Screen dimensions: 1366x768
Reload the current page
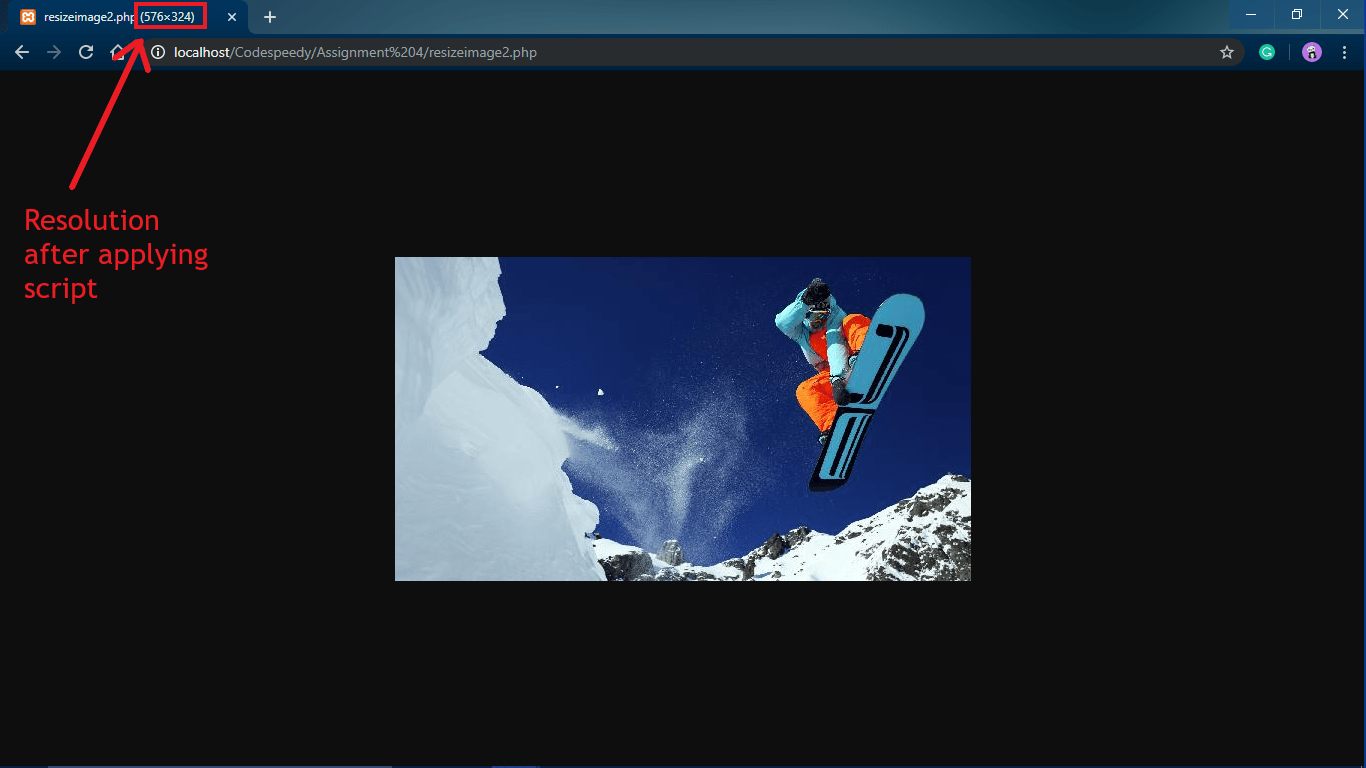coord(85,52)
